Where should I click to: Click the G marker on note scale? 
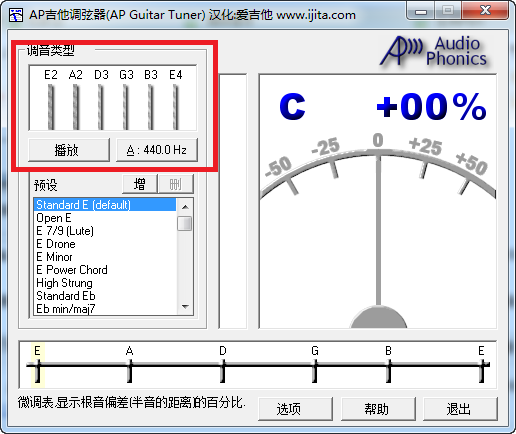(x=315, y=366)
